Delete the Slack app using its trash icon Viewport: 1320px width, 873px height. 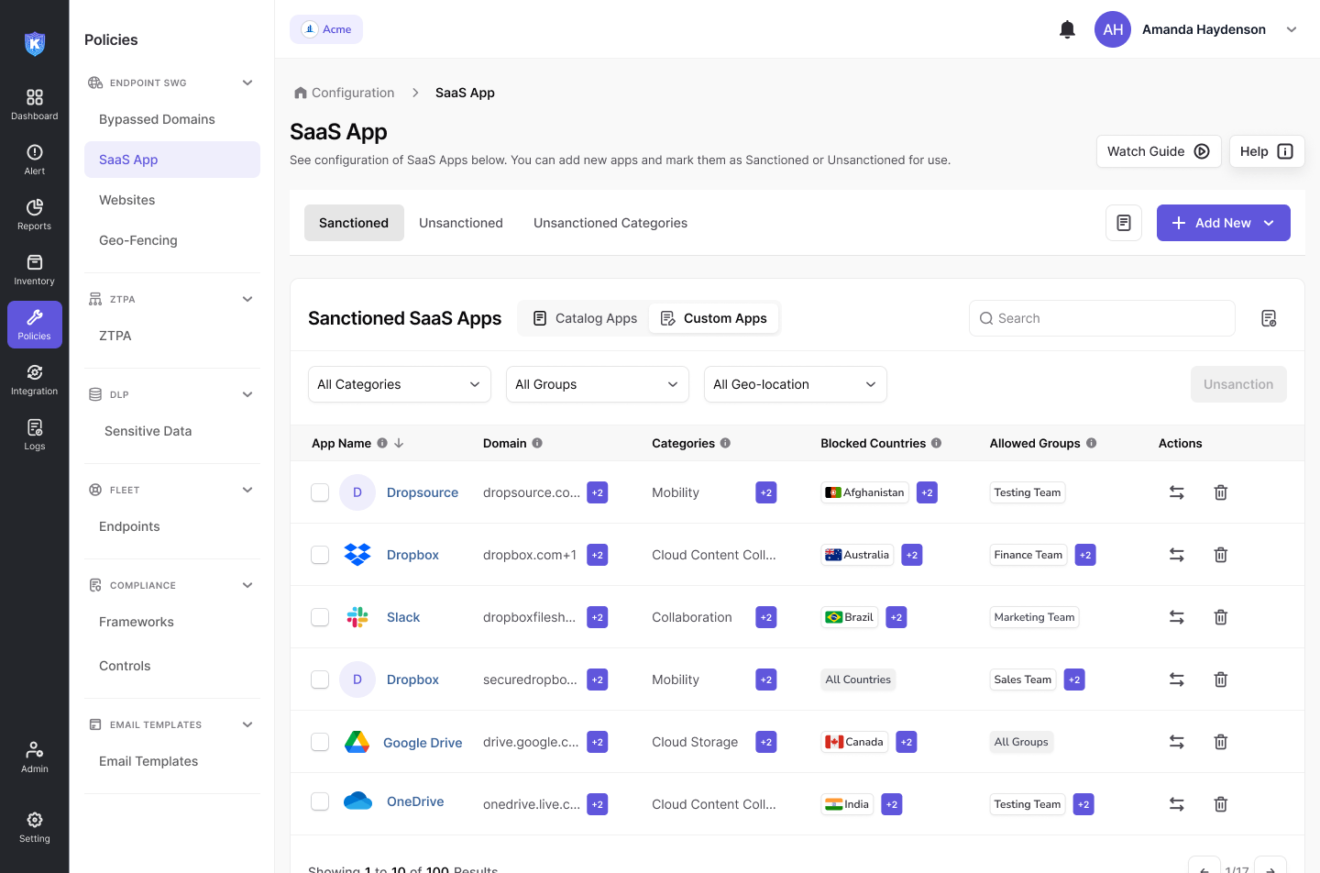click(1220, 617)
